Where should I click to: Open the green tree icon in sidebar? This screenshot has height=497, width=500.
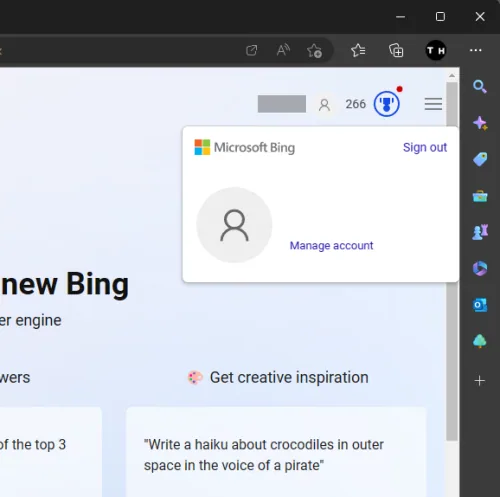480,341
